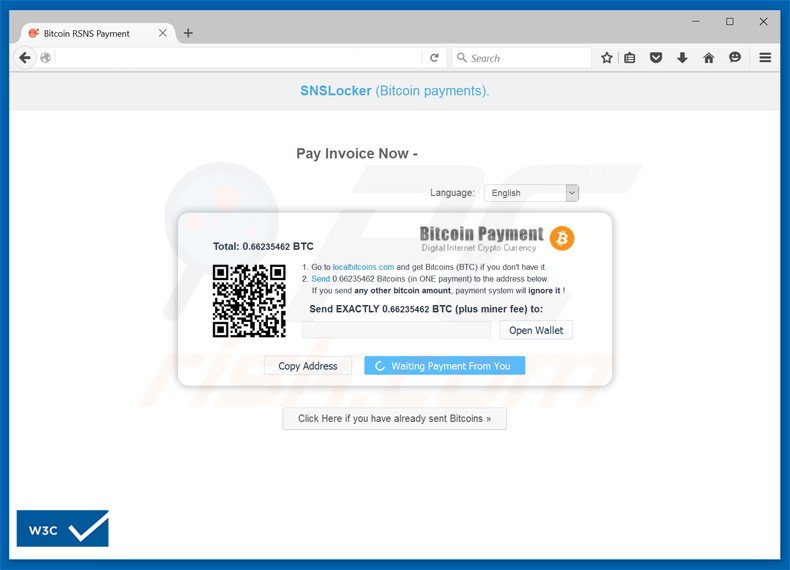This screenshot has width=790, height=570.
Task: Click the Bitcoin Payment banner text
Action: pyautogui.click(x=482, y=234)
